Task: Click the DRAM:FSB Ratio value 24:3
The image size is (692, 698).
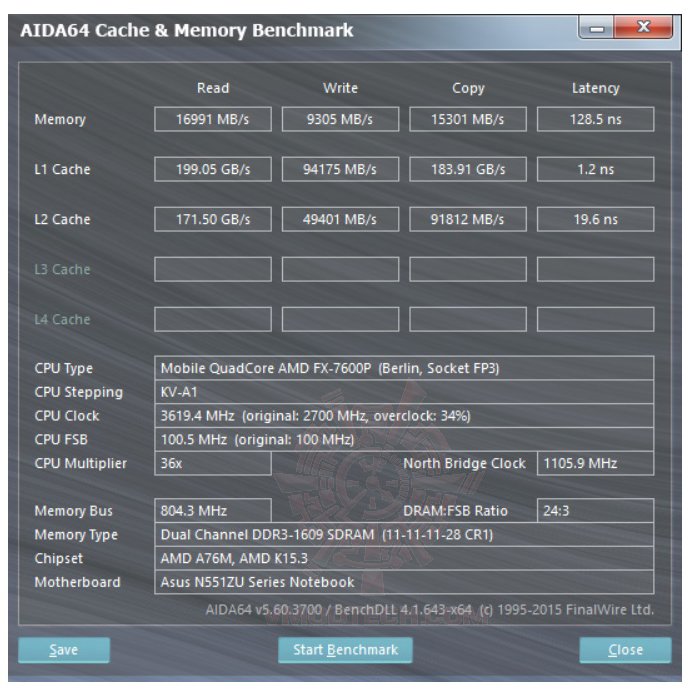Action: click(595, 511)
